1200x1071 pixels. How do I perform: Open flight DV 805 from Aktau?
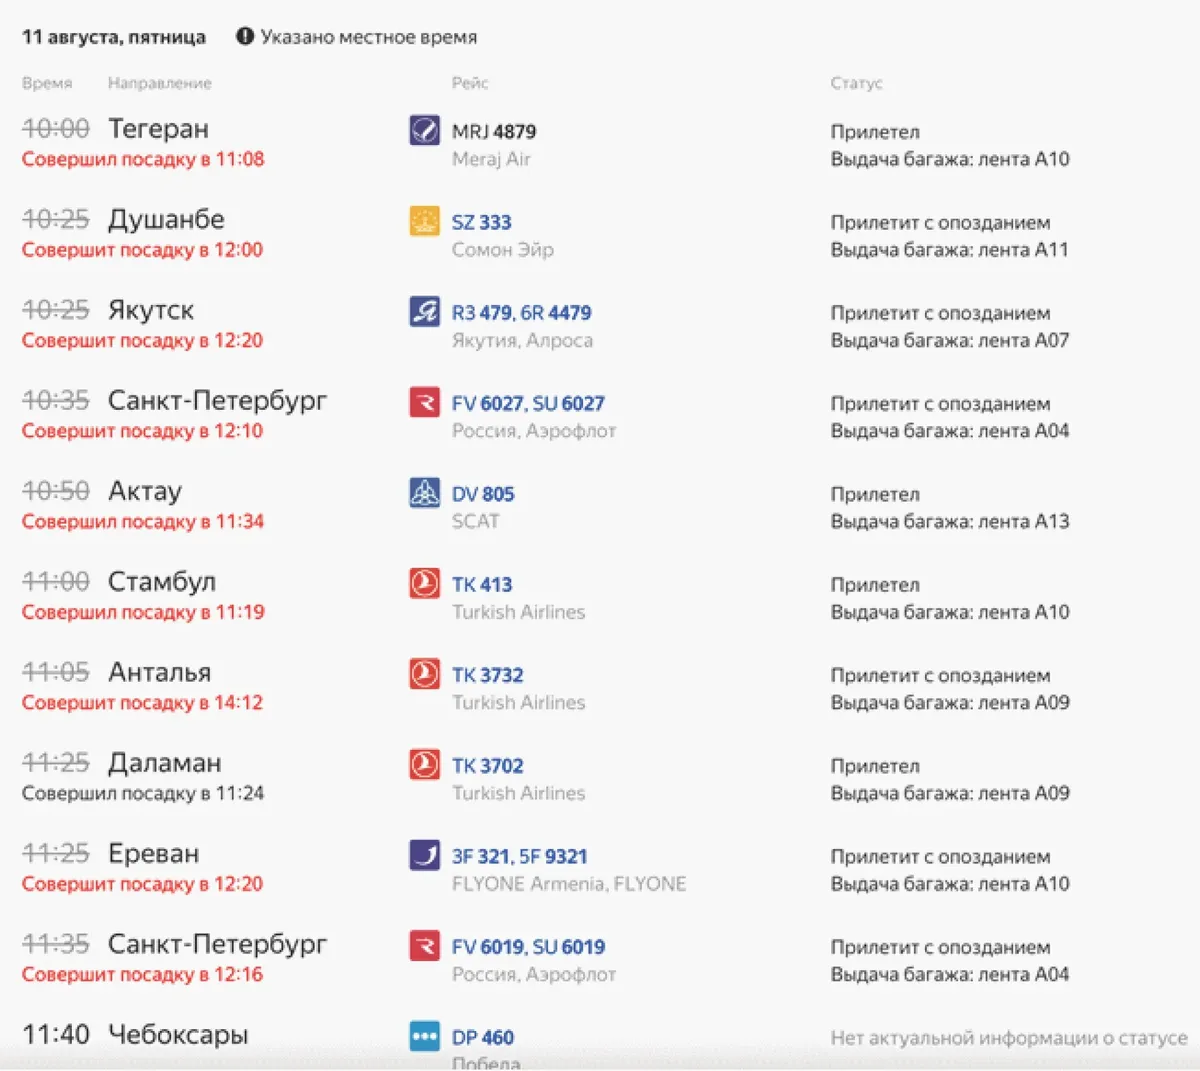482,494
